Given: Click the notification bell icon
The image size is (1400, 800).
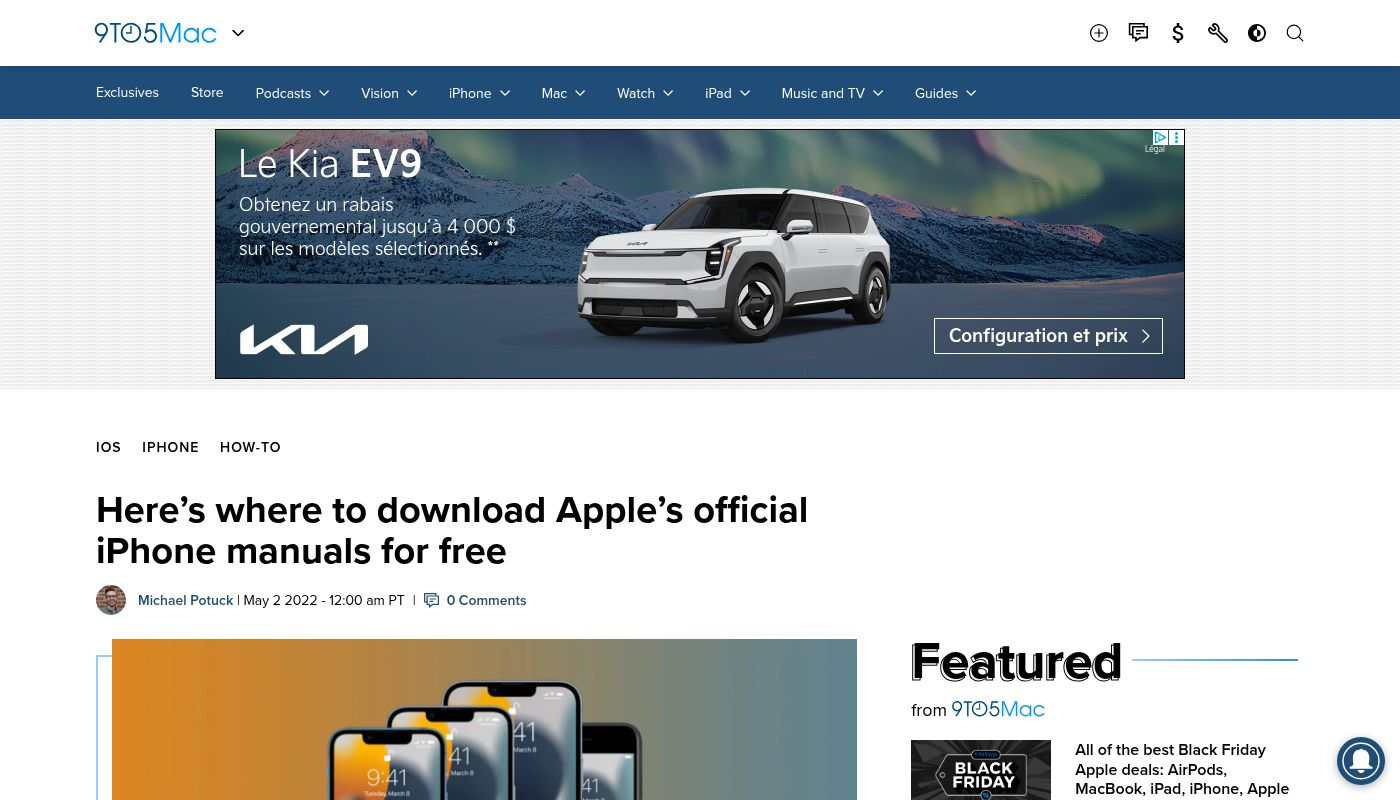Looking at the screenshot, I should (x=1361, y=761).
